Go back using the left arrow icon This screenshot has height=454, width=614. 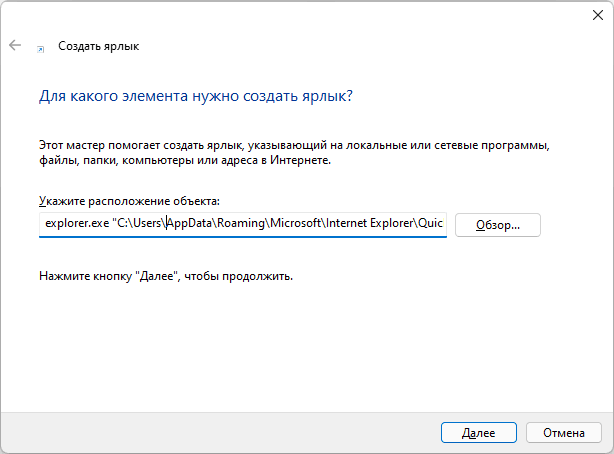pyautogui.click(x=15, y=45)
